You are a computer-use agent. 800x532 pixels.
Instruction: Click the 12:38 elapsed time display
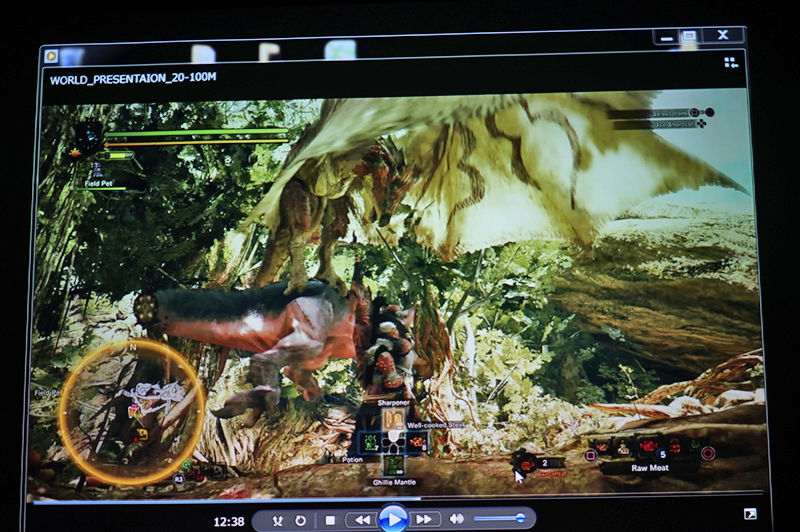pos(229,521)
